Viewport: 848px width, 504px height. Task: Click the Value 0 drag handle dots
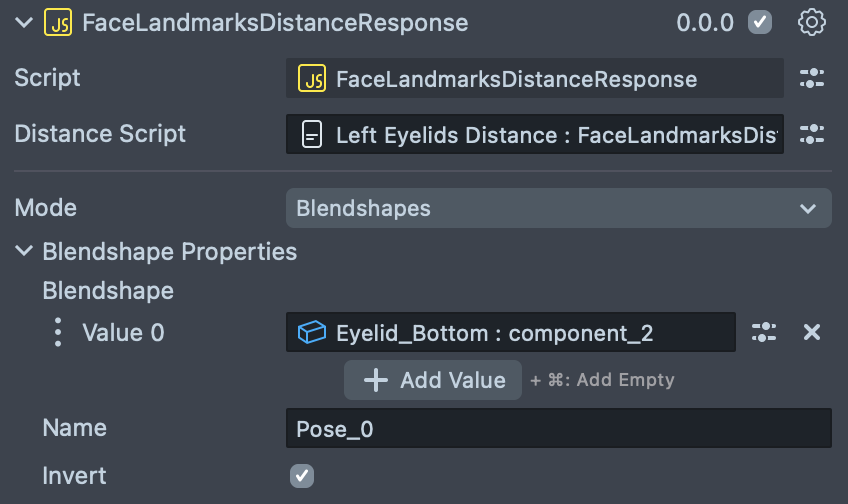click(57, 333)
